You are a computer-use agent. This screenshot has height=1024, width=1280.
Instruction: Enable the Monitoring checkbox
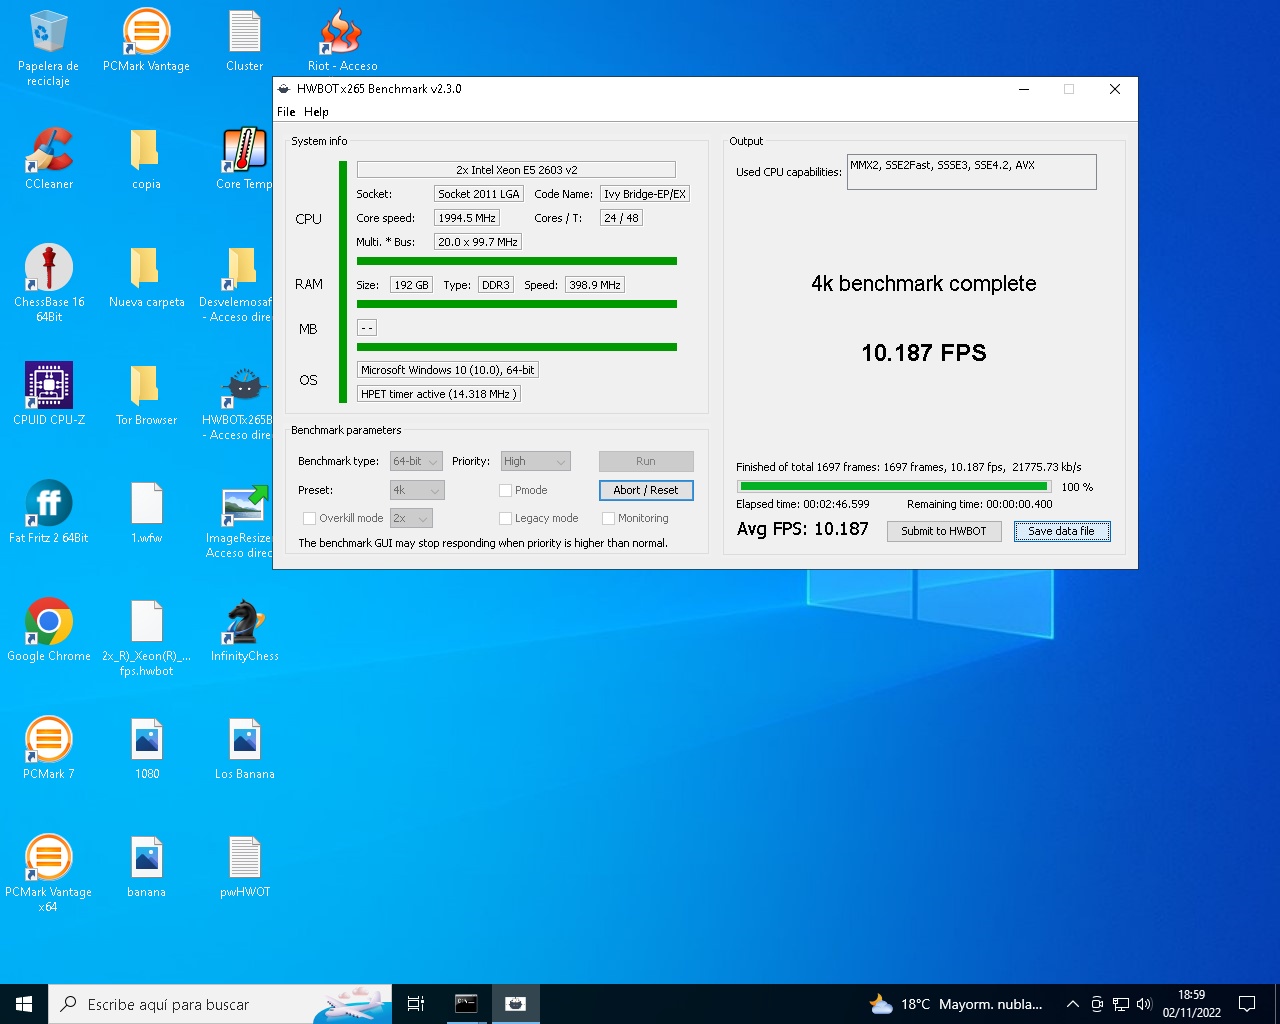point(608,518)
